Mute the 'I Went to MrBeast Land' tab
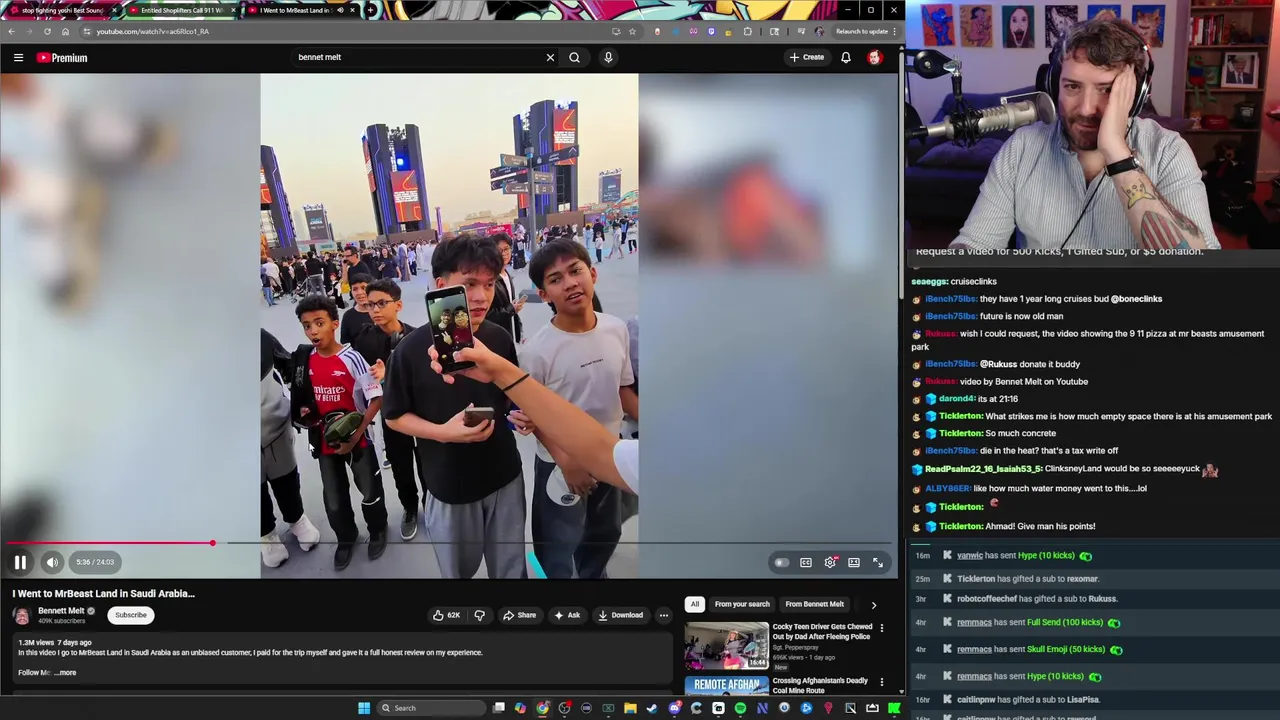1280x720 pixels. tap(340, 10)
